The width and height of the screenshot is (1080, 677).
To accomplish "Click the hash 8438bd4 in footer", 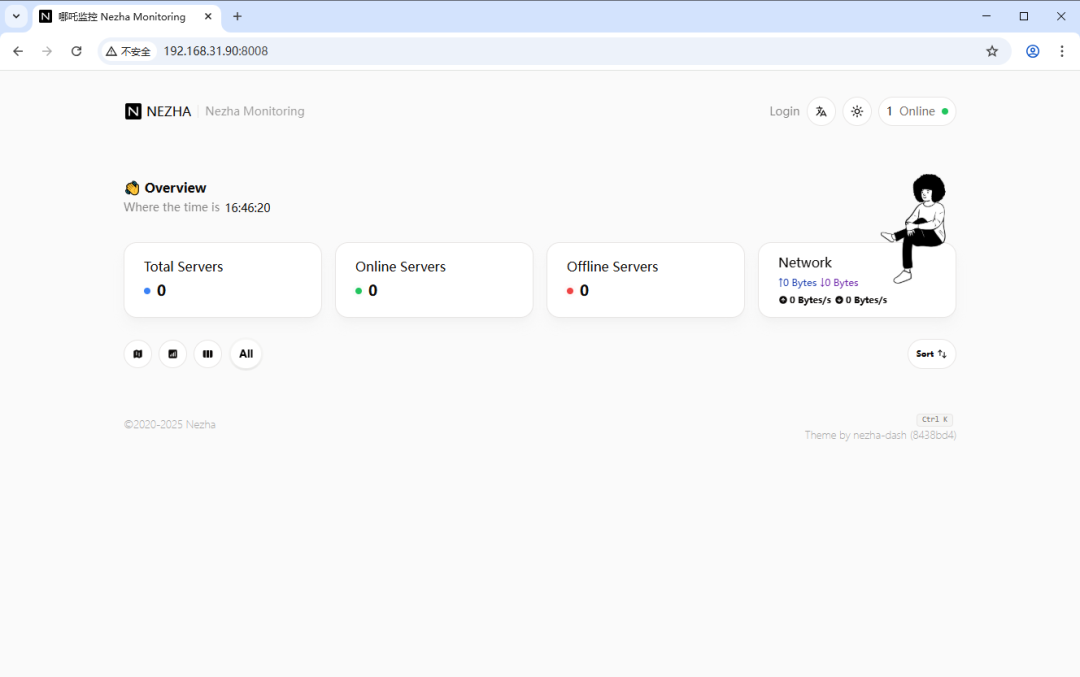I will [933, 435].
